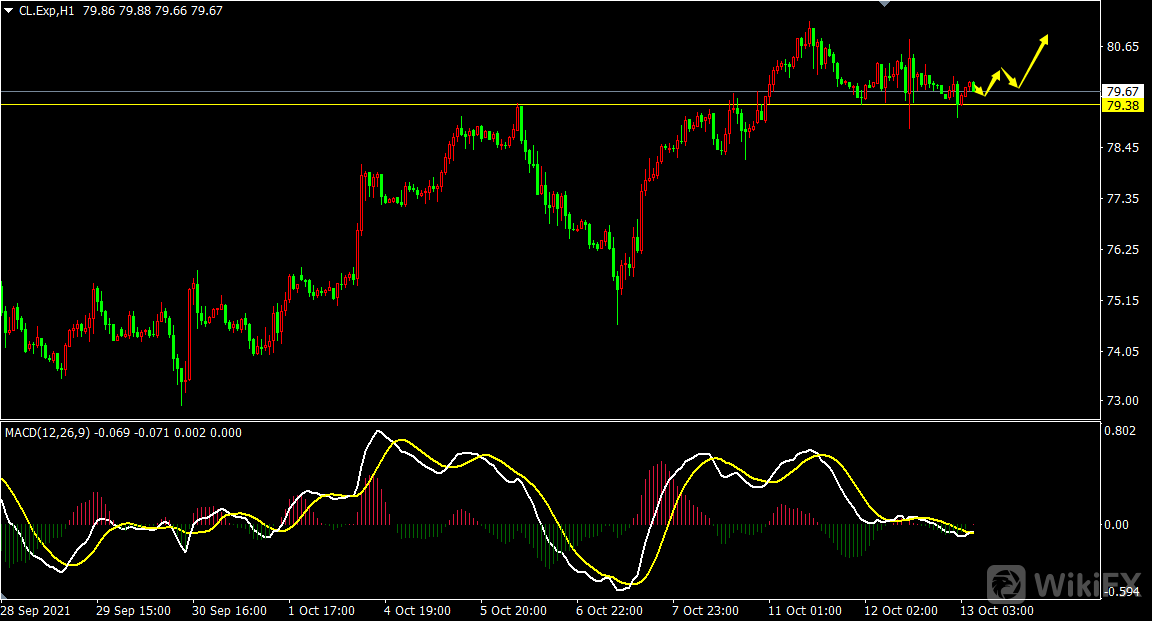Click the -0.594 MACD scale value
Image resolution: width=1152 pixels, height=621 pixels.
tap(1121, 592)
